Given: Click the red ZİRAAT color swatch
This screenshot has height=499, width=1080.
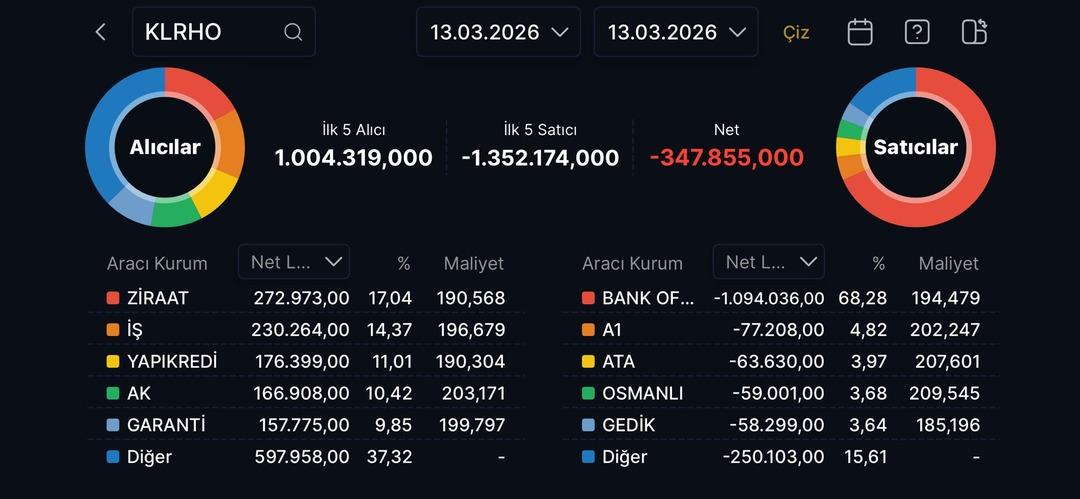Looking at the screenshot, I should (x=113, y=298).
